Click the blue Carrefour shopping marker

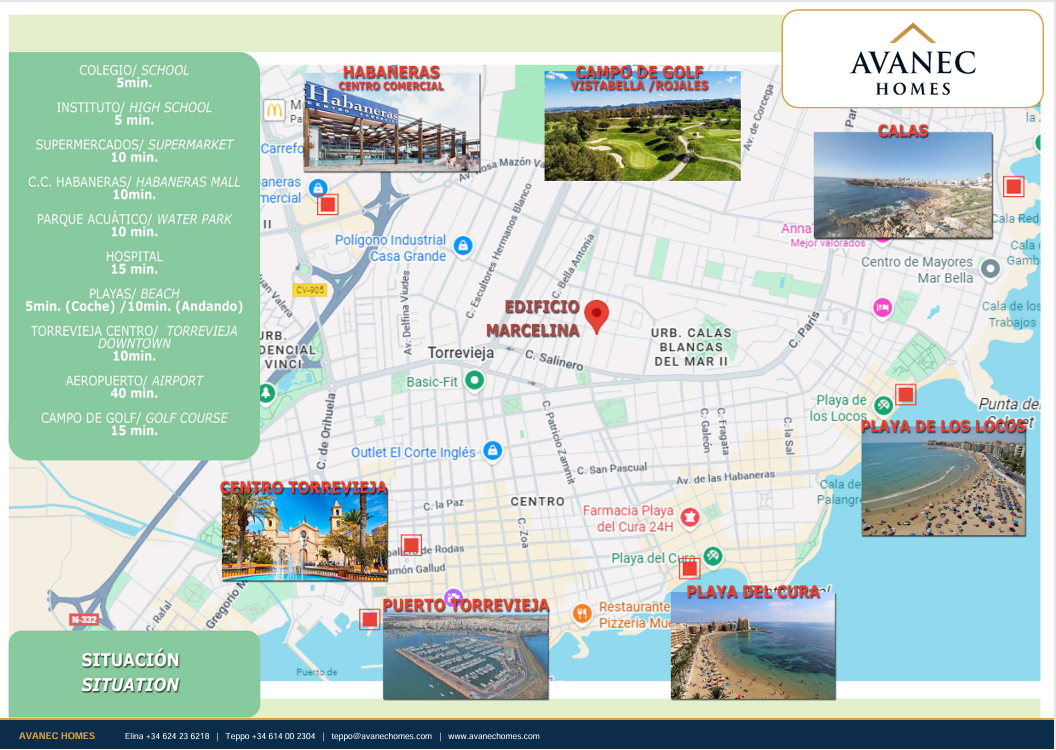[x=317, y=188]
